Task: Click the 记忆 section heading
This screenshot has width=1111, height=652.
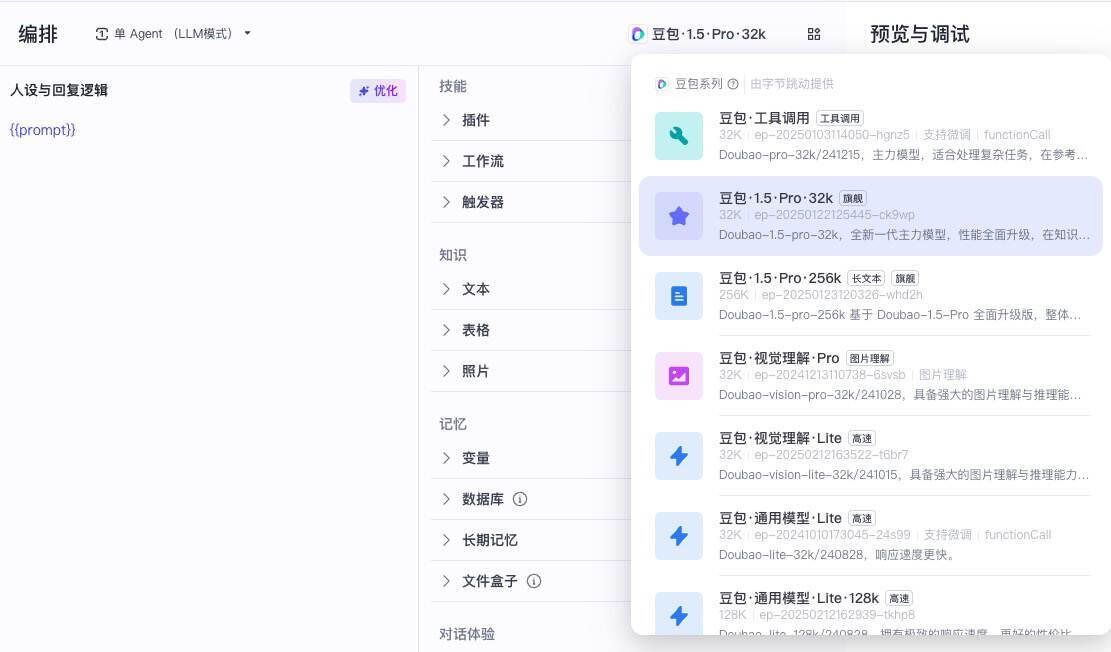Action: click(x=453, y=424)
